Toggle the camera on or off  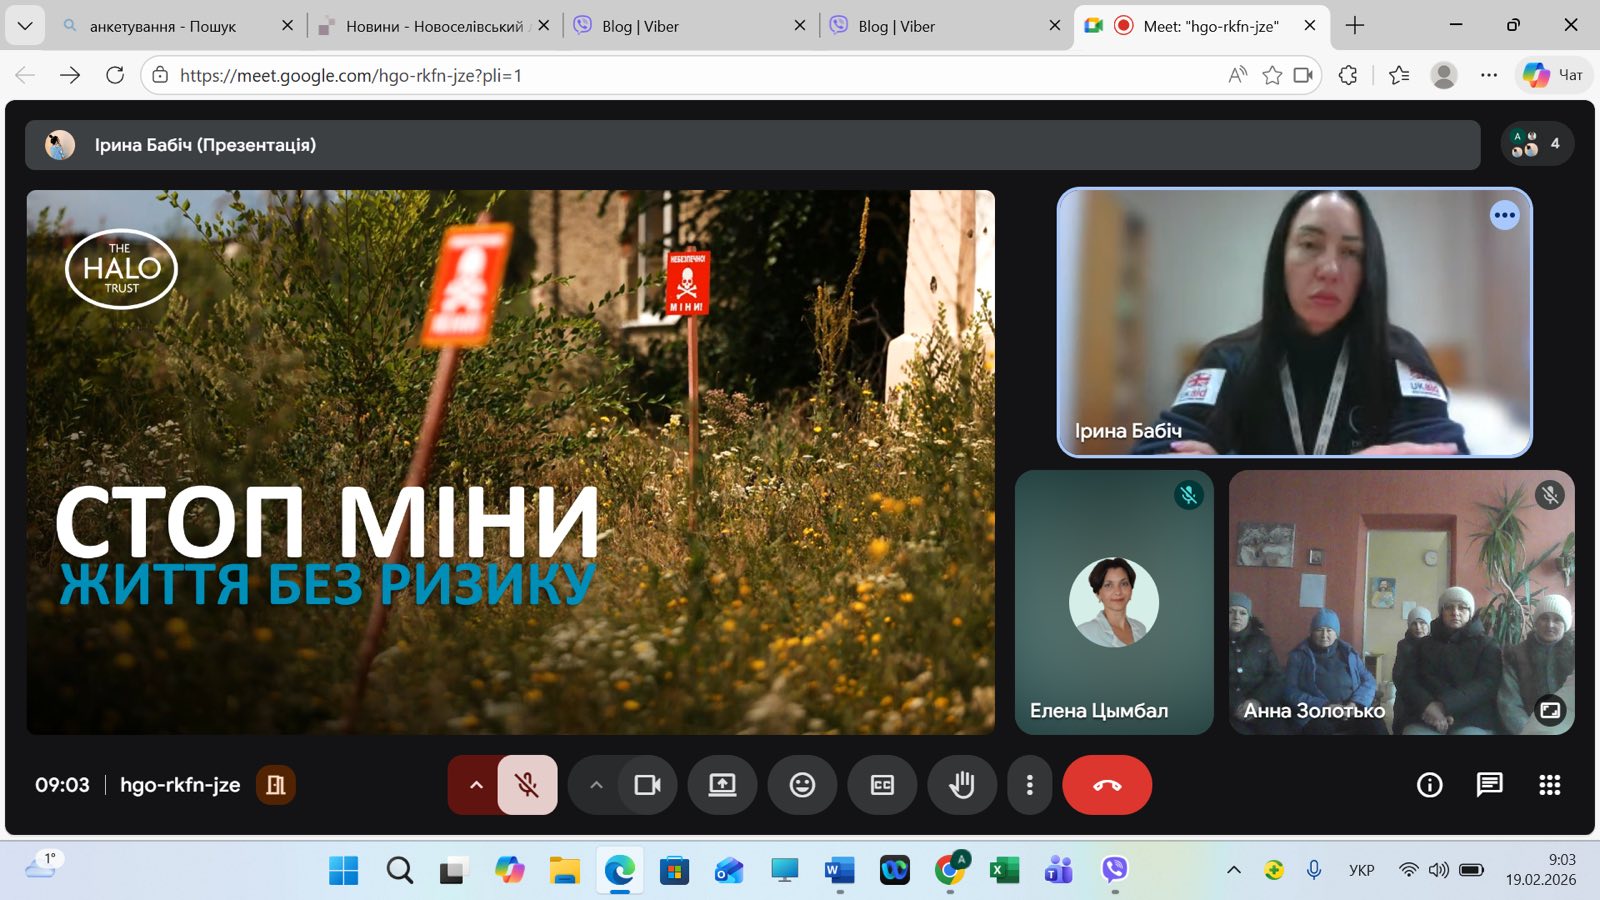coord(647,785)
